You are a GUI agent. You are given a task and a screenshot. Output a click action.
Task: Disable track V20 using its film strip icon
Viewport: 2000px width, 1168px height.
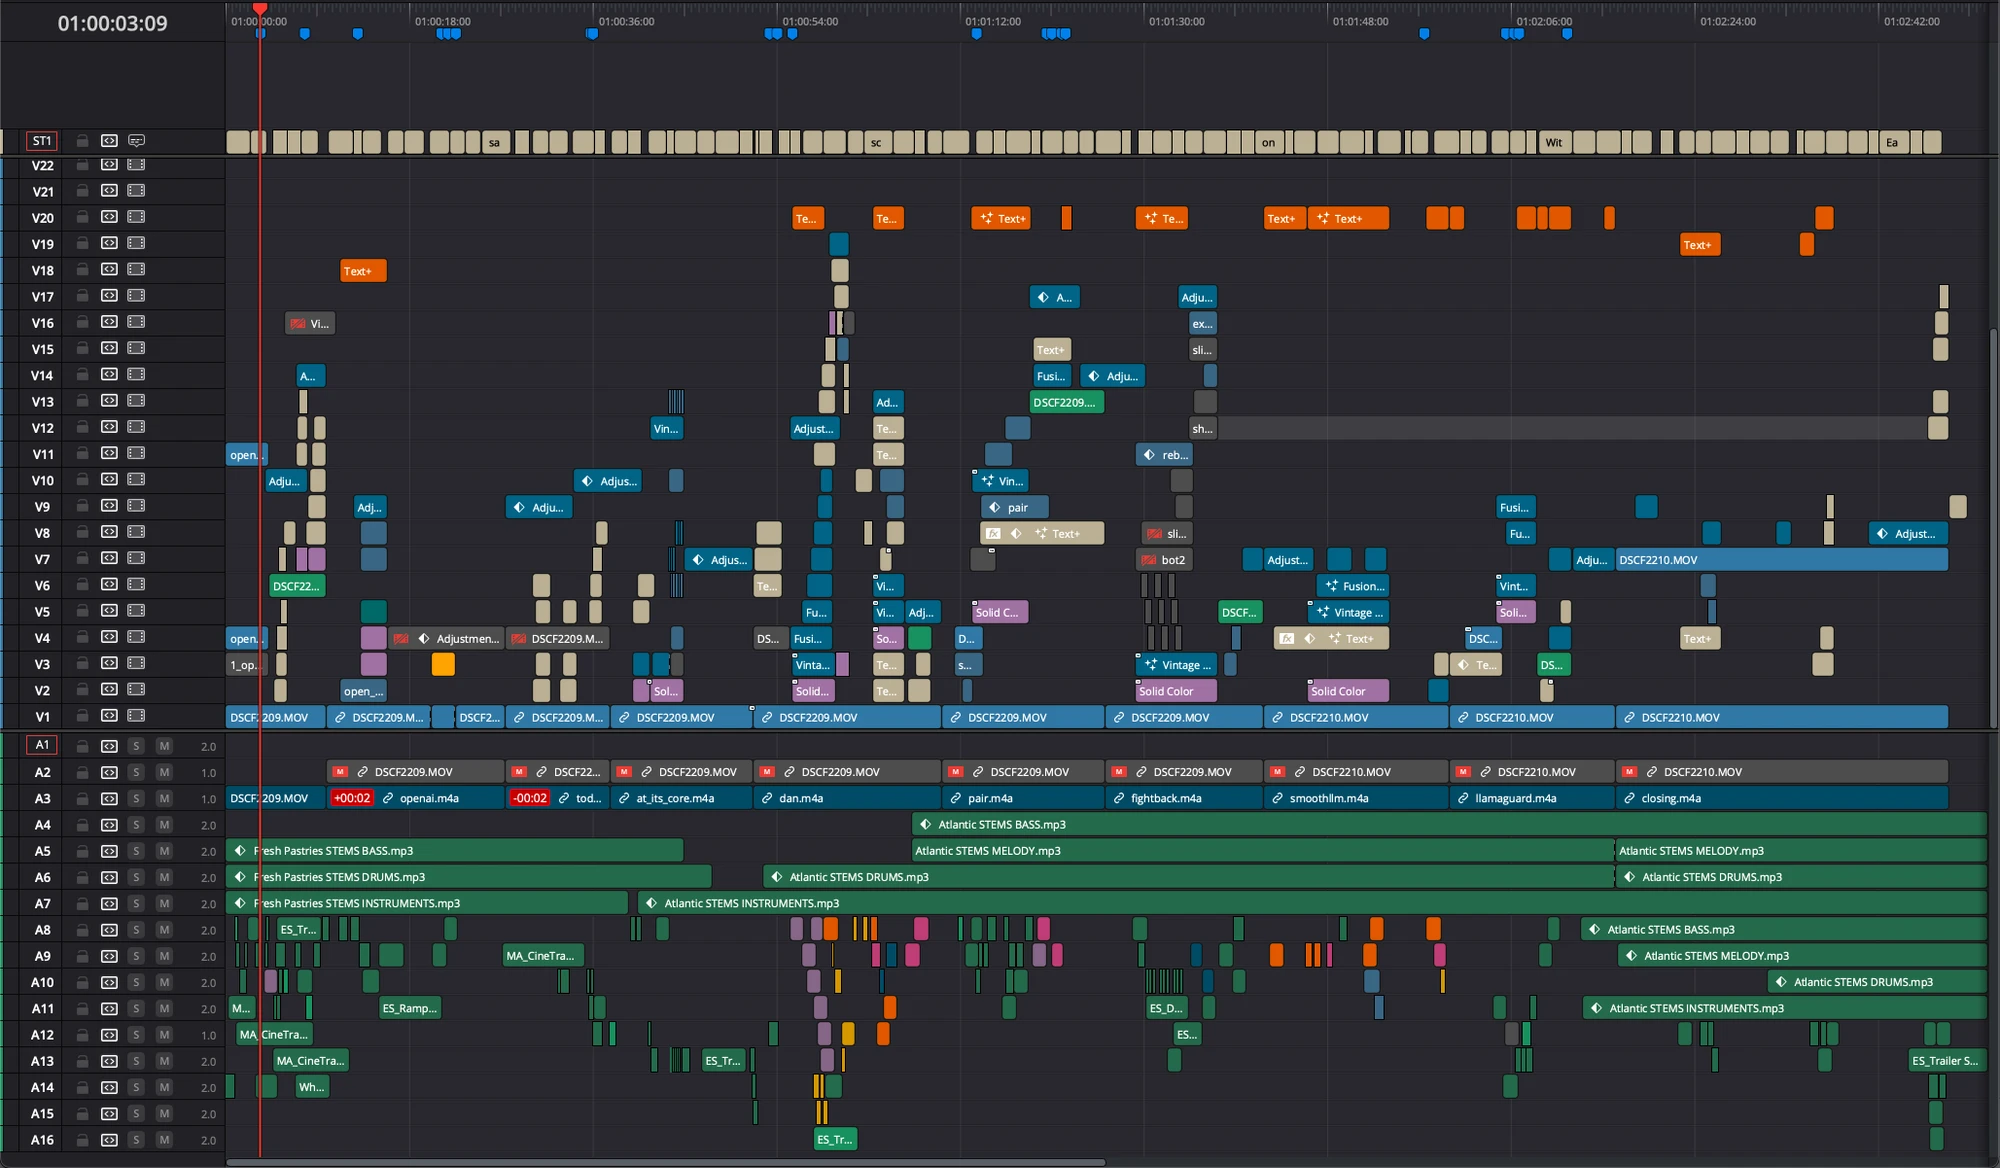point(135,217)
